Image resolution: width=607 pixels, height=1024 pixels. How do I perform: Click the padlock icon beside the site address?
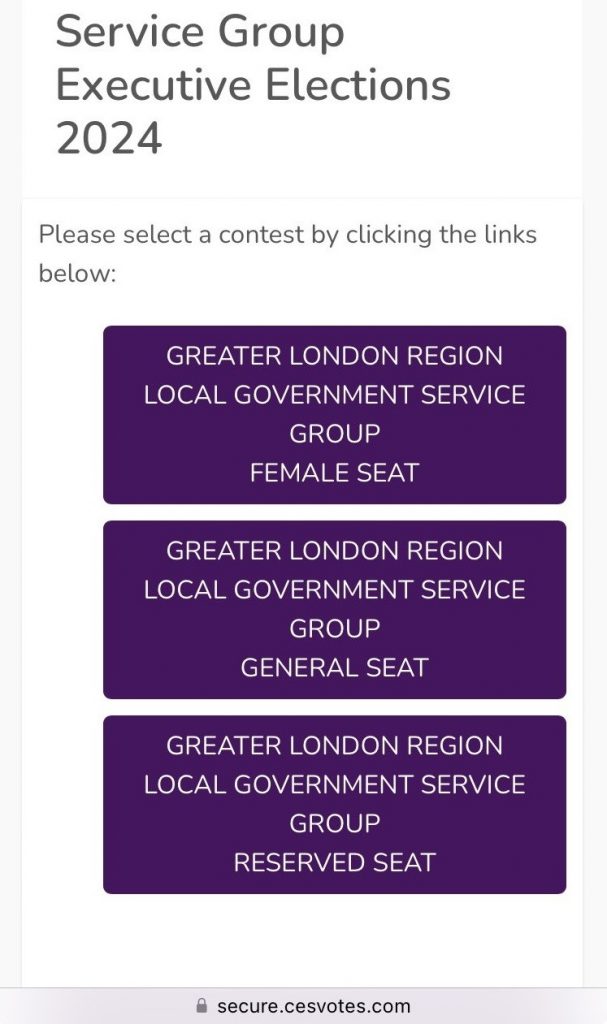201,1006
